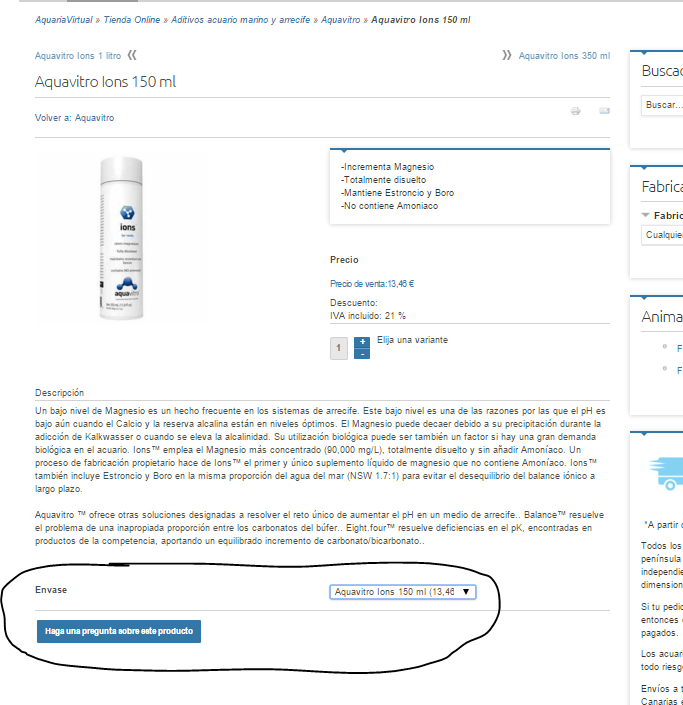Decrease quantity with the minus button
Image resolution: width=683 pixels, height=705 pixels.
tap(362, 354)
